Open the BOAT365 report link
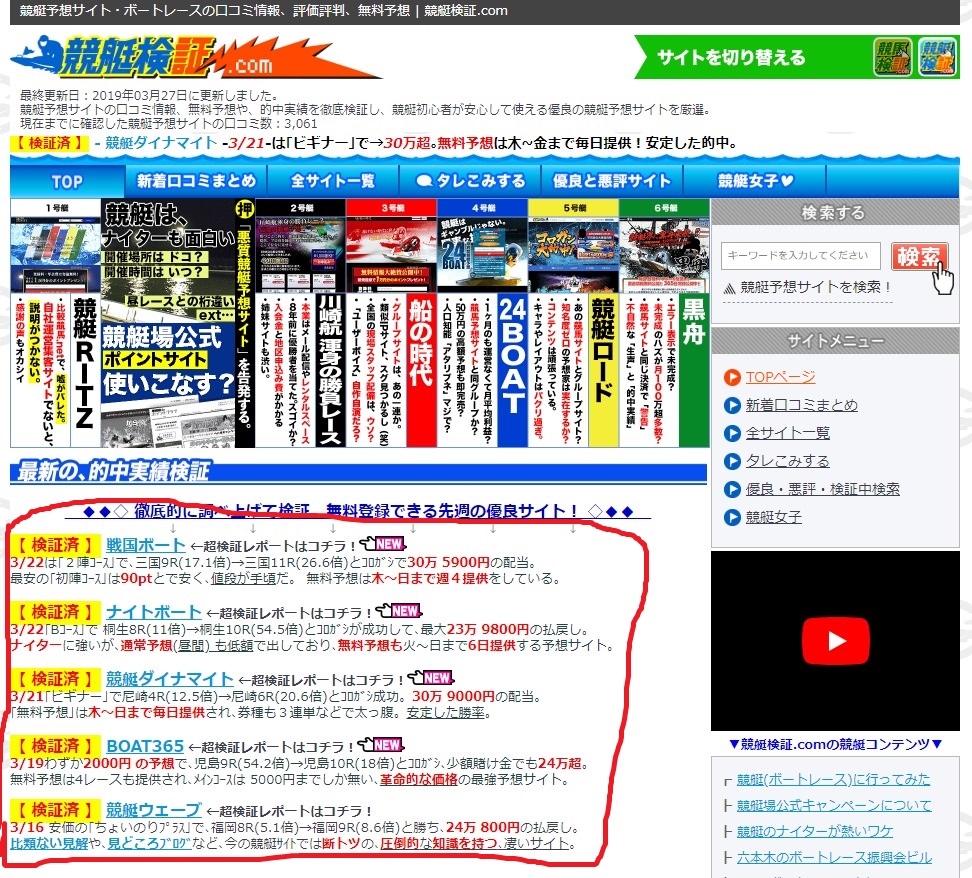Screen dimensions: 972x878 coord(145,746)
